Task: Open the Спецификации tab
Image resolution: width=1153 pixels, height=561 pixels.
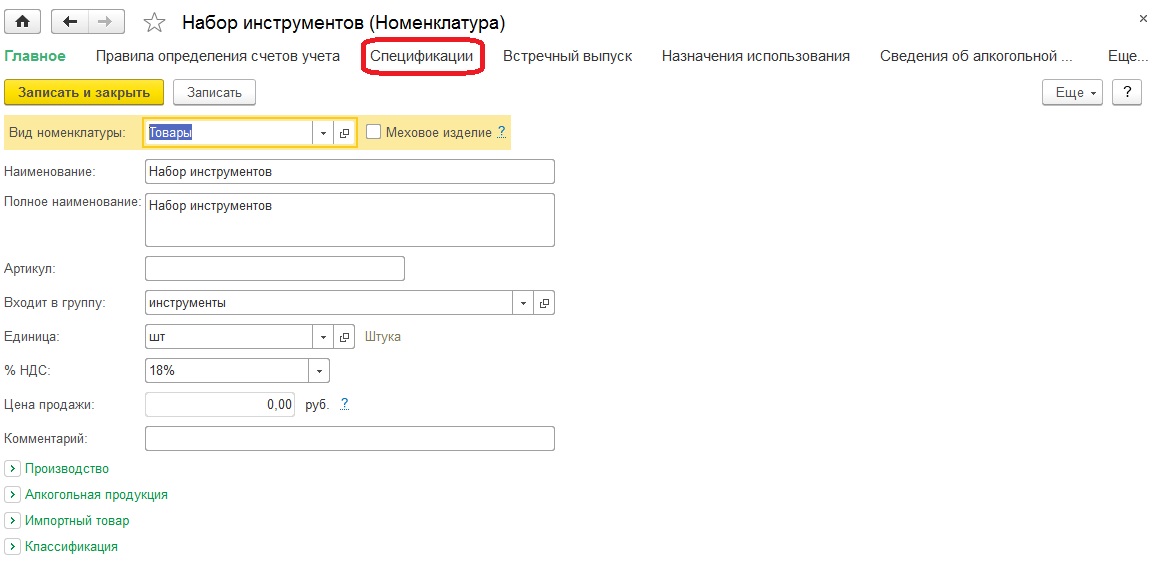Action: (421, 56)
